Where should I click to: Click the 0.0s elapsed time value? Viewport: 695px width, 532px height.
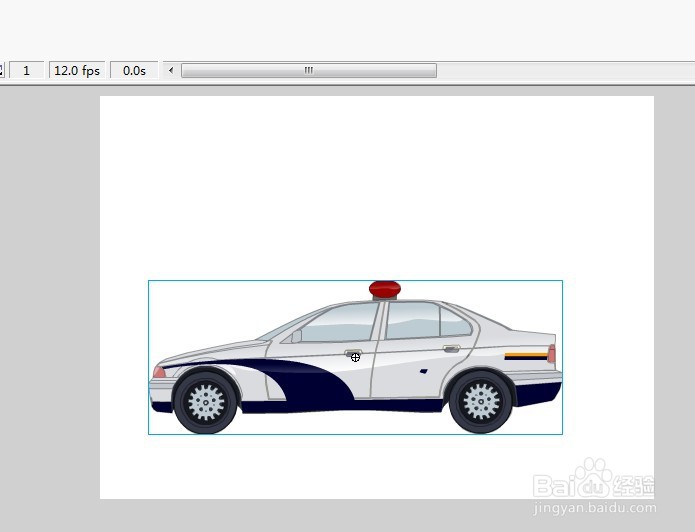click(134, 70)
